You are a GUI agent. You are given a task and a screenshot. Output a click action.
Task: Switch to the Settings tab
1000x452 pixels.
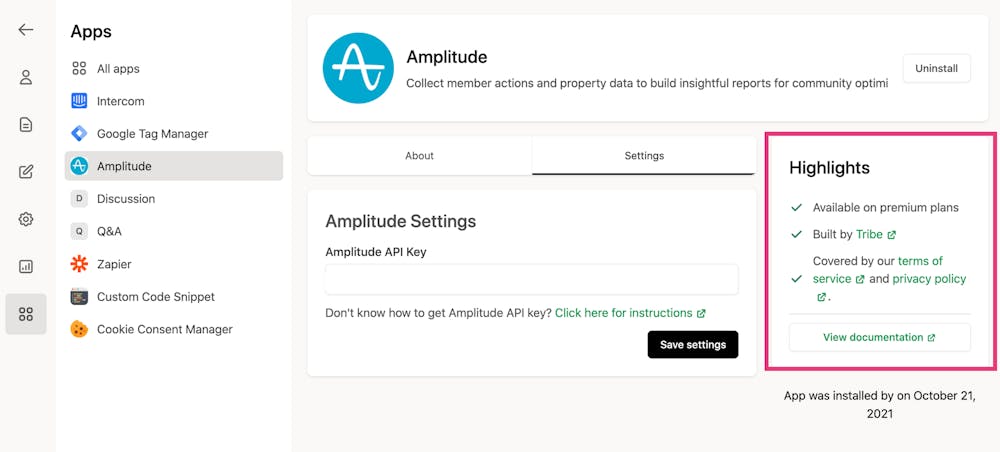644,156
